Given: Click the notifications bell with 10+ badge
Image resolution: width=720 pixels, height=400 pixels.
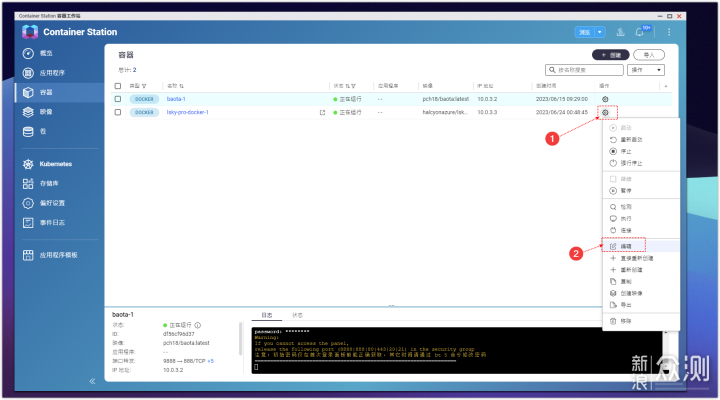Looking at the screenshot, I should click(641, 32).
